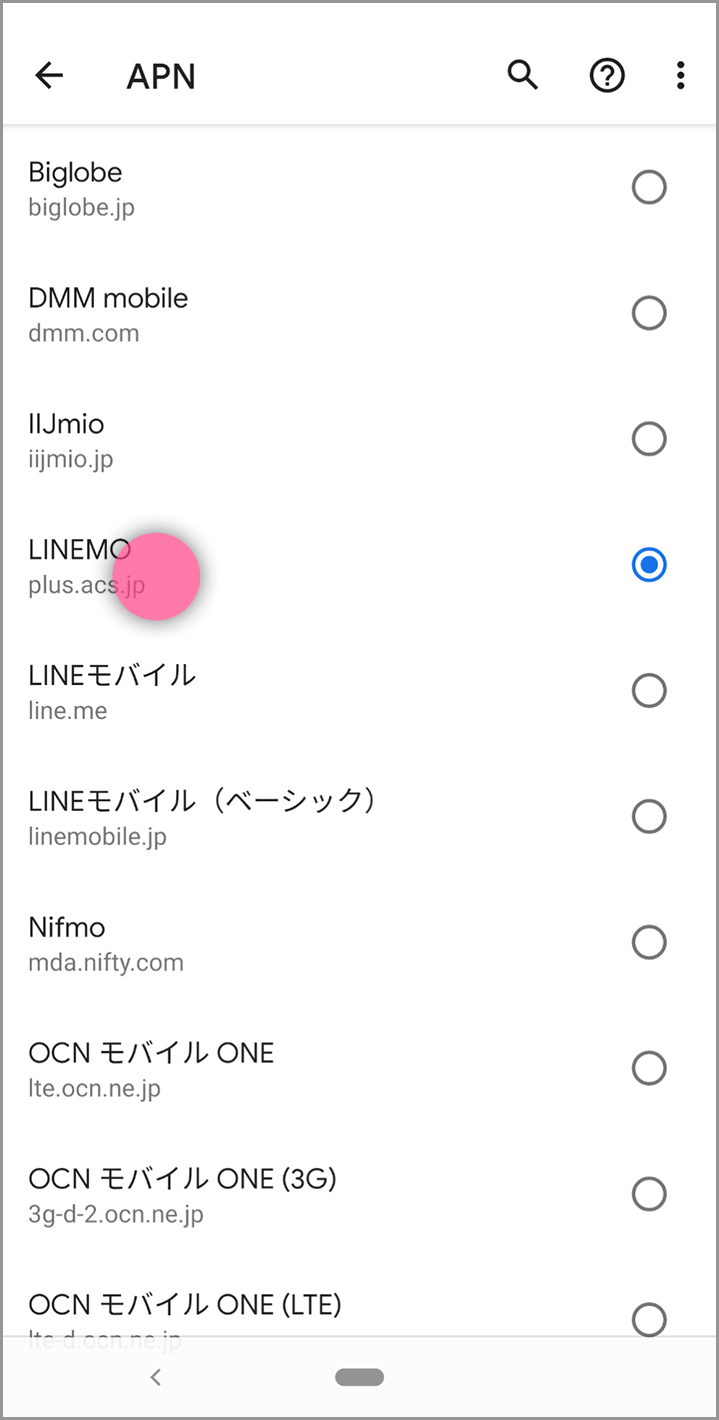
Task: Open the IIJmio iijmio.jp entry
Action: point(300,440)
